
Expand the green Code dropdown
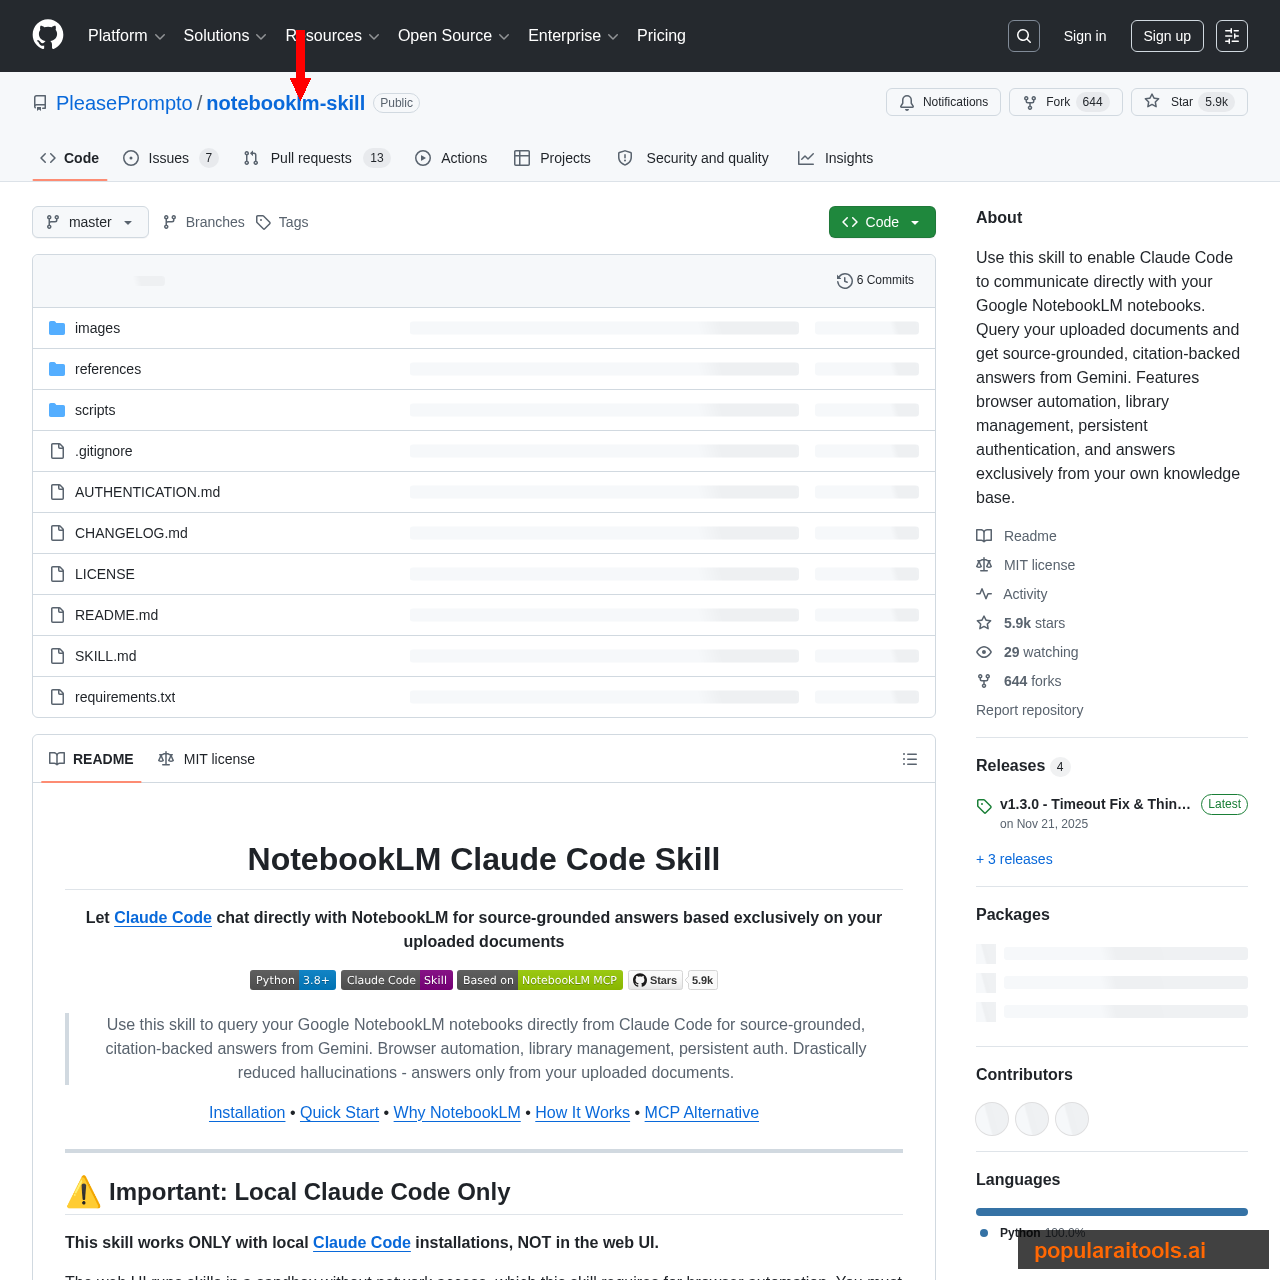(881, 222)
